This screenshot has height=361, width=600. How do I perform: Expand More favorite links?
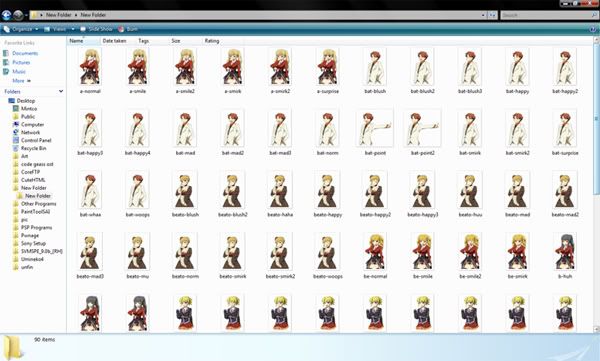click(x=21, y=81)
